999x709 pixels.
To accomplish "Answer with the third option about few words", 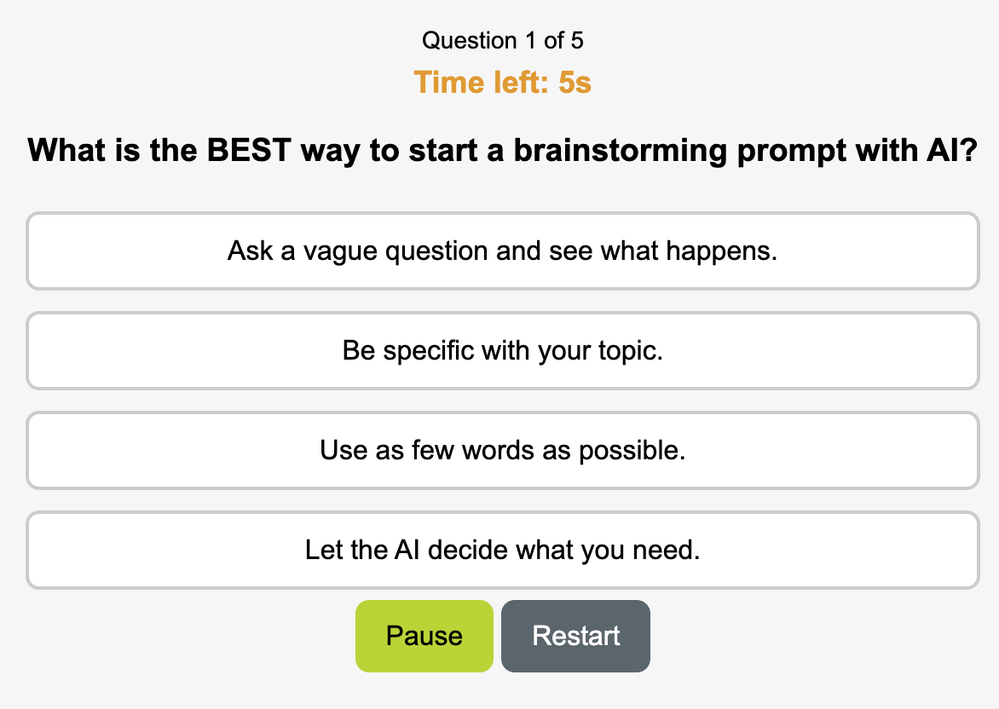I will pos(502,450).
